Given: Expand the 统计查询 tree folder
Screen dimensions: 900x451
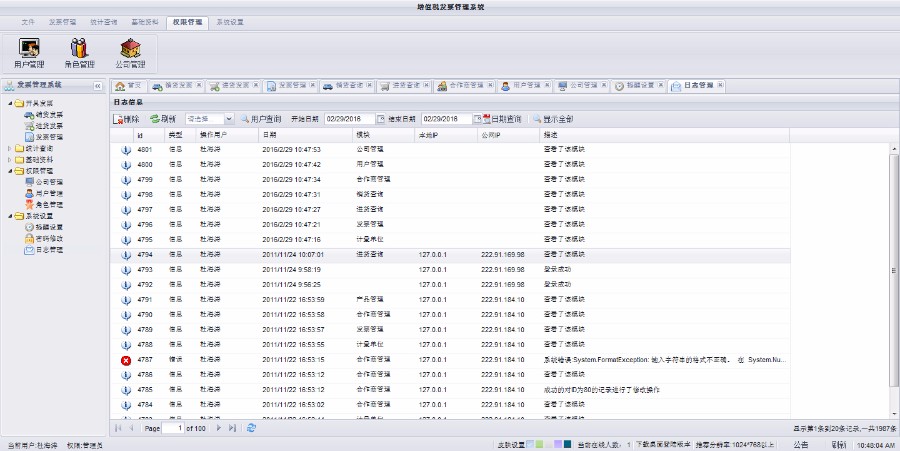Looking at the screenshot, I should coord(11,148).
